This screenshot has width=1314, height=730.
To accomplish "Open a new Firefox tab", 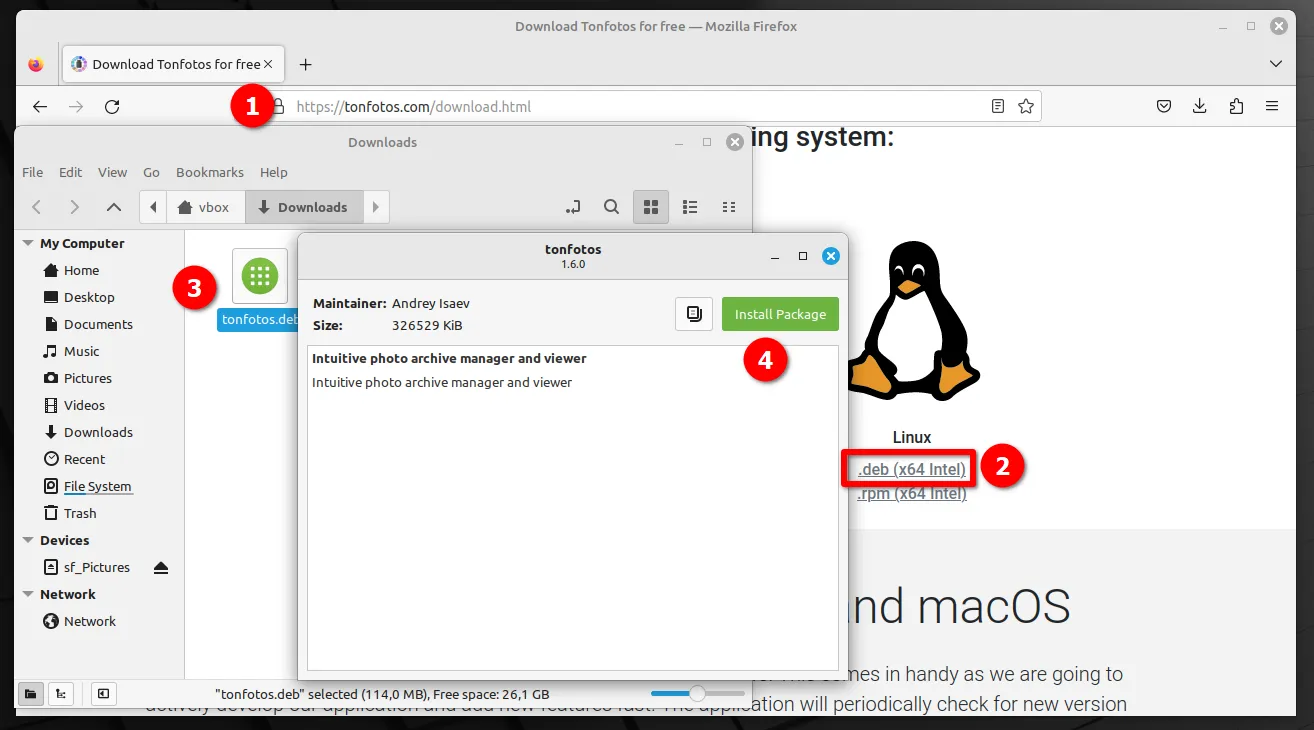I will click(306, 64).
